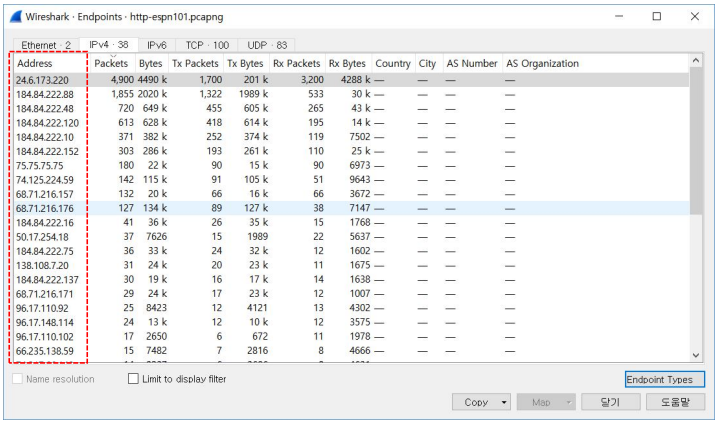The height and width of the screenshot is (425, 720).
Task: Click the 닫기 (close) button
Action: pos(611,403)
